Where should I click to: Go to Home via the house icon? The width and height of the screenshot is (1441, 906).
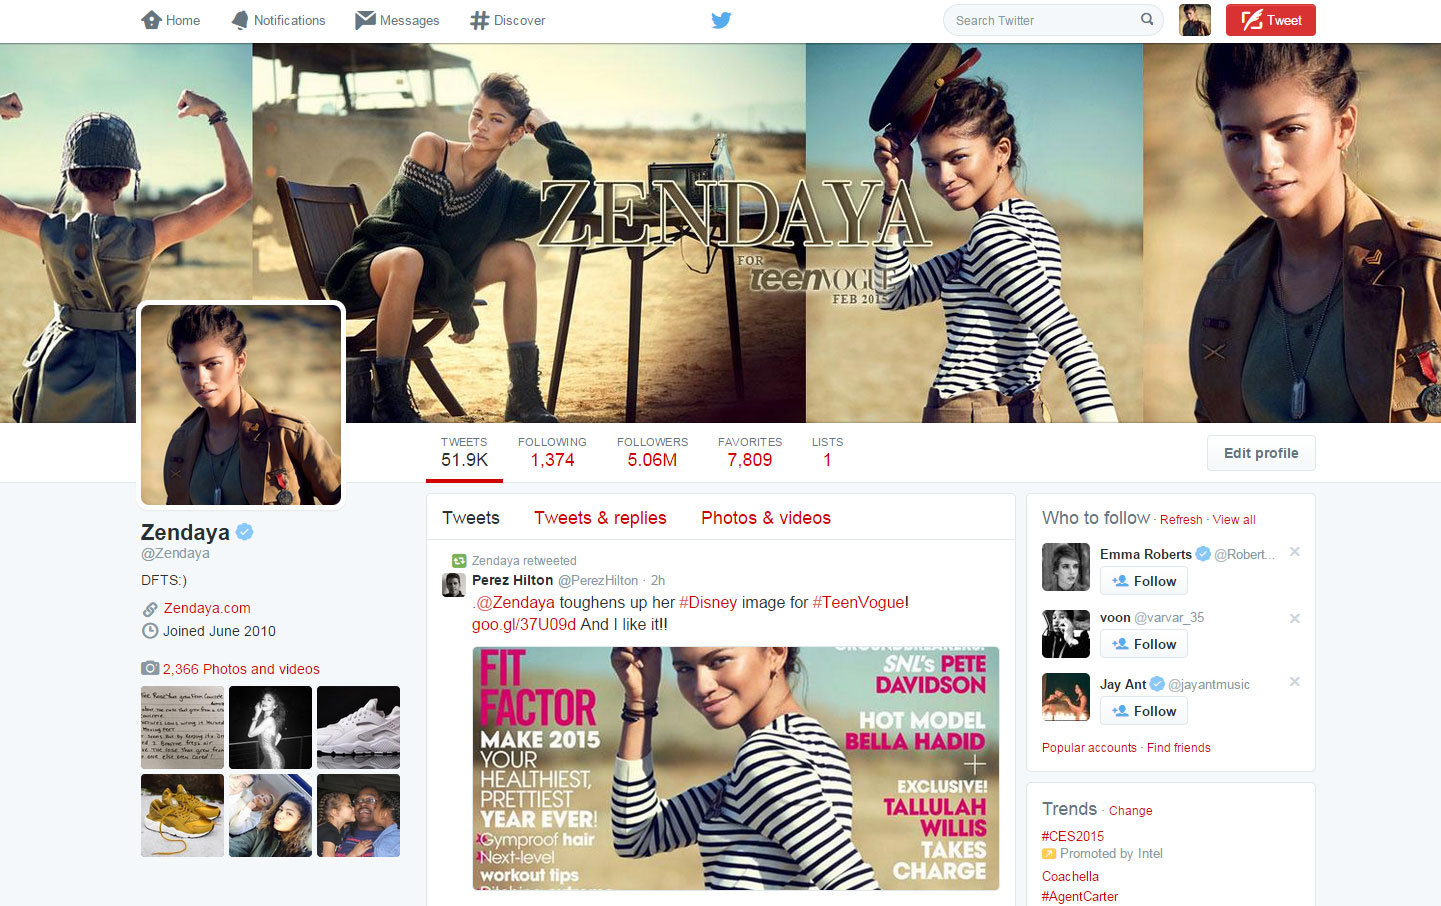(152, 20)
